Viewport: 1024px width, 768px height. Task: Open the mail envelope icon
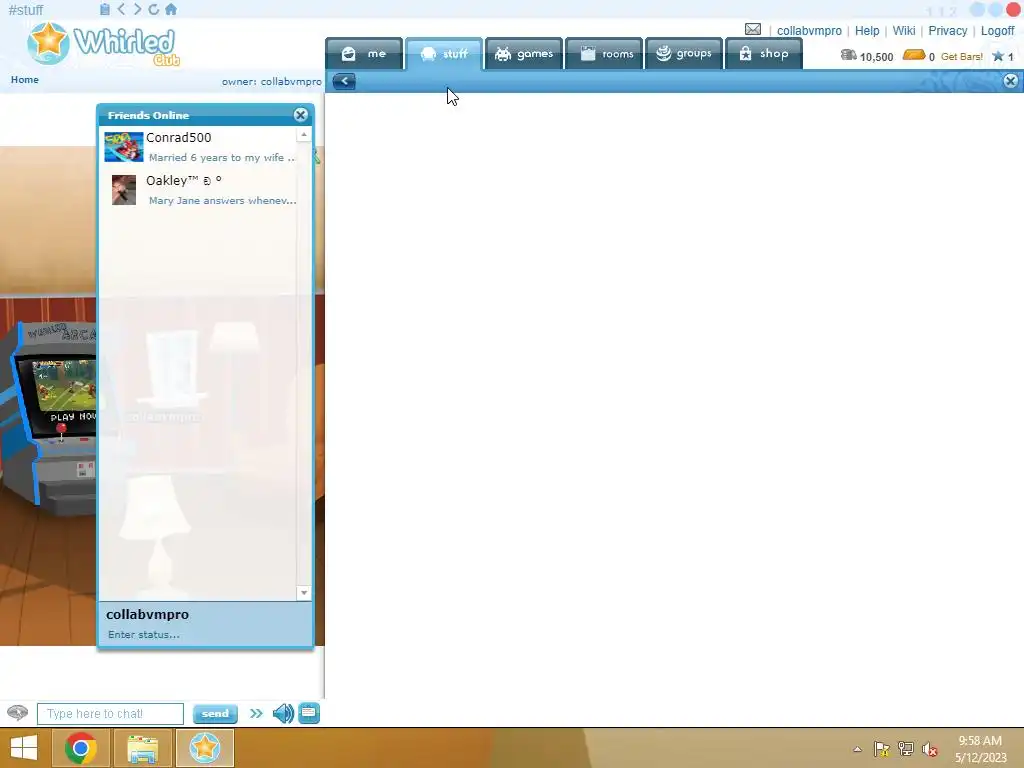coord(752,29)
